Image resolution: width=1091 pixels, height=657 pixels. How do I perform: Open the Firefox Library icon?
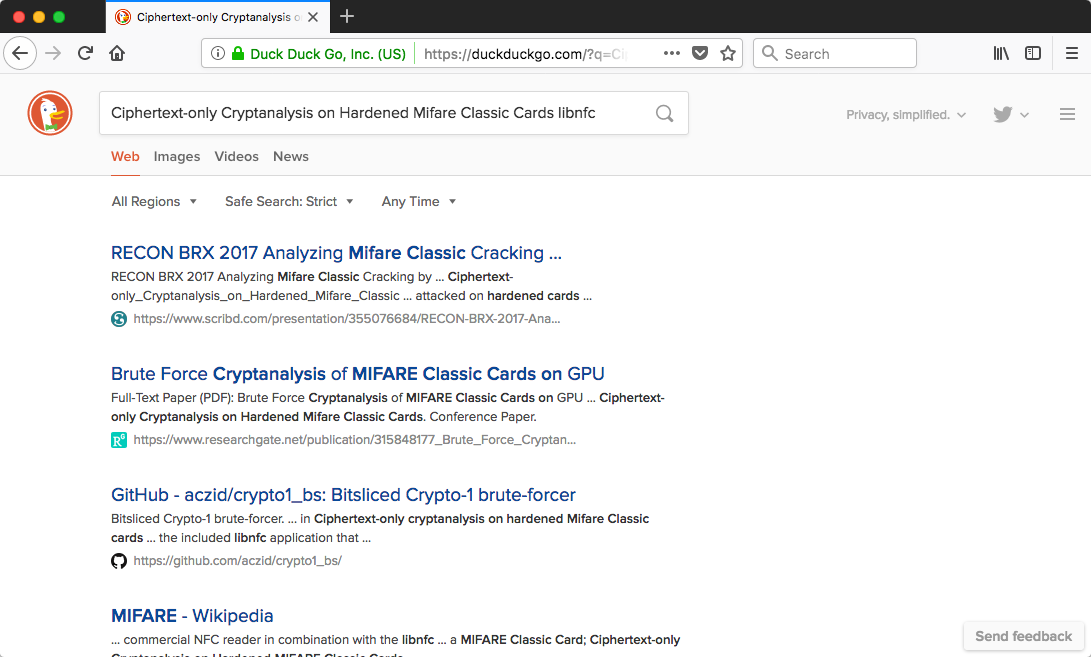tap(1001, 54)
